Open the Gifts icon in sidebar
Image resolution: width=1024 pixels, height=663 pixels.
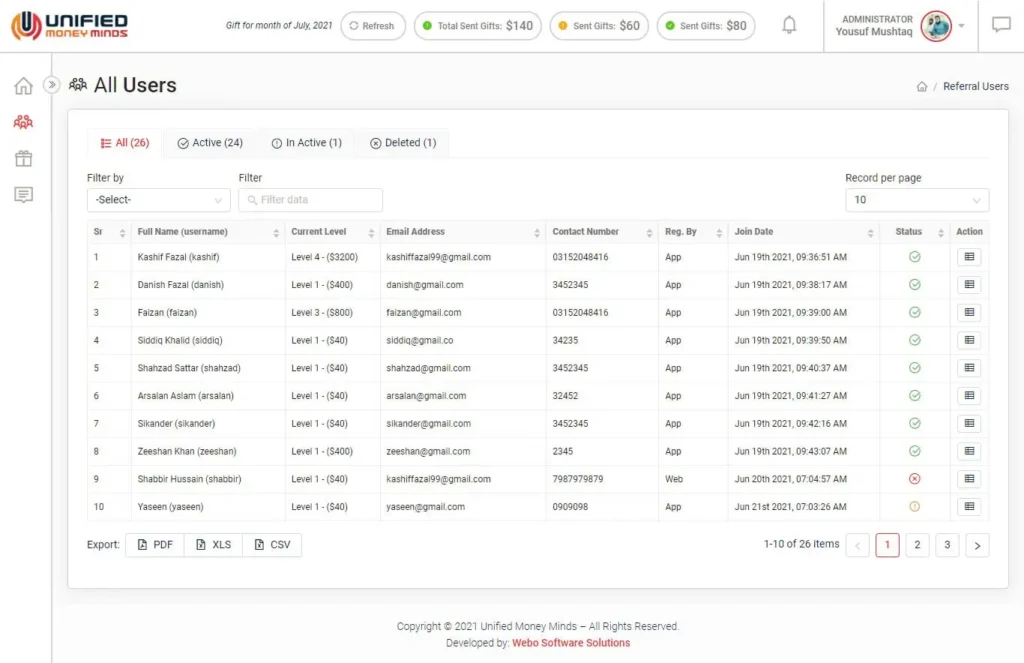[x=23, y=158]
